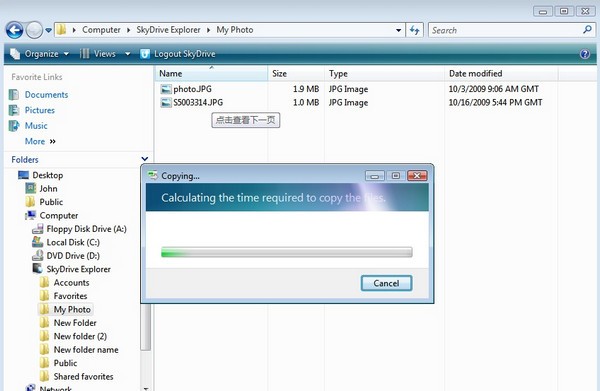Viewport: 600px width, 391px height.
Task: Open New folder name in the tree
Action: (x=86, y=349)
